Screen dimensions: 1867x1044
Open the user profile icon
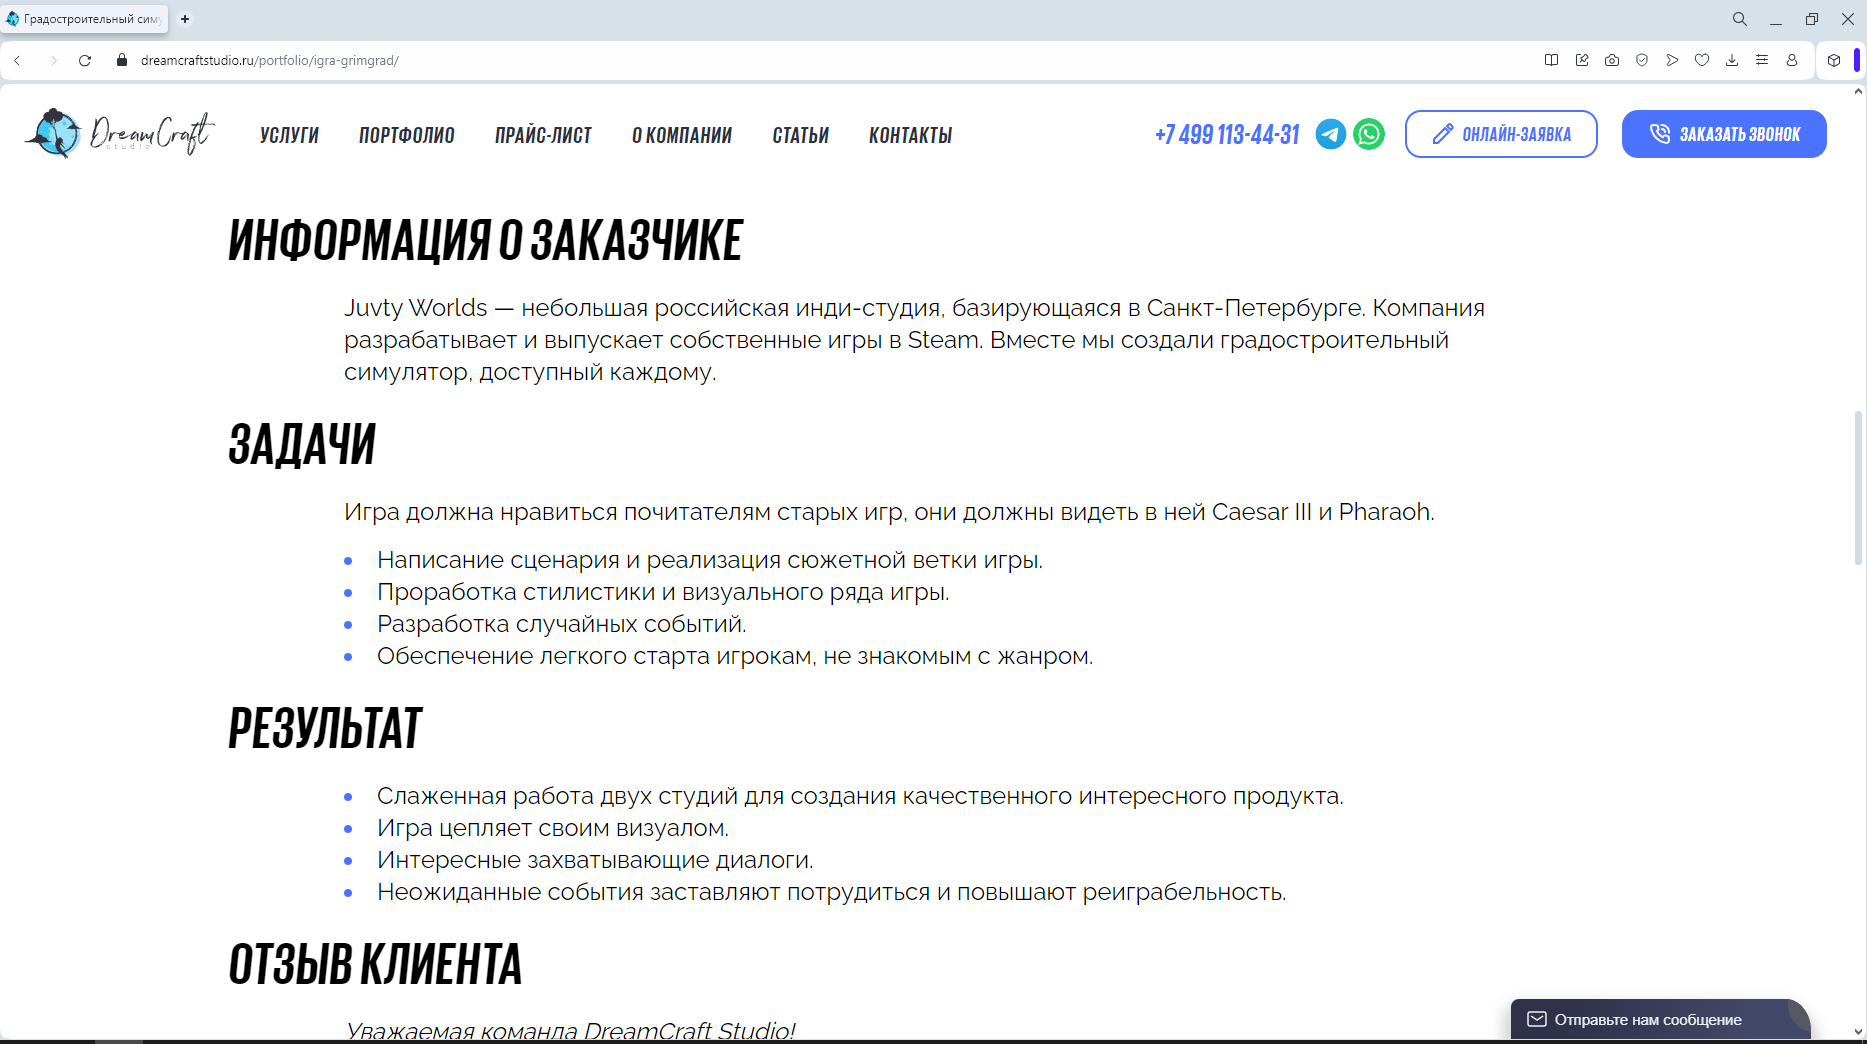[1792, 60]
